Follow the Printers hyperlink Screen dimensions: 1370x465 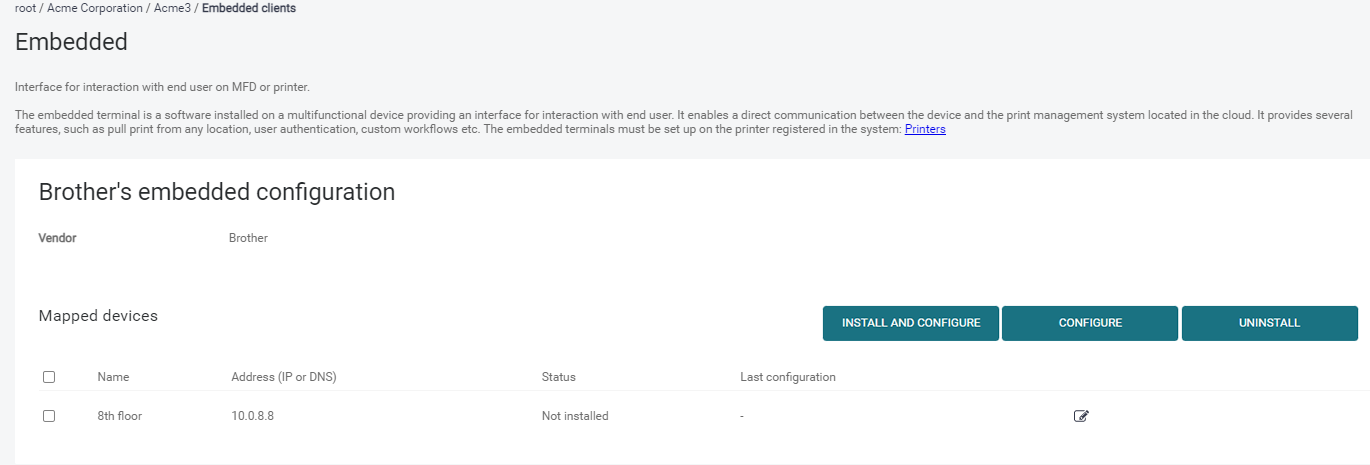pos(925,129)
